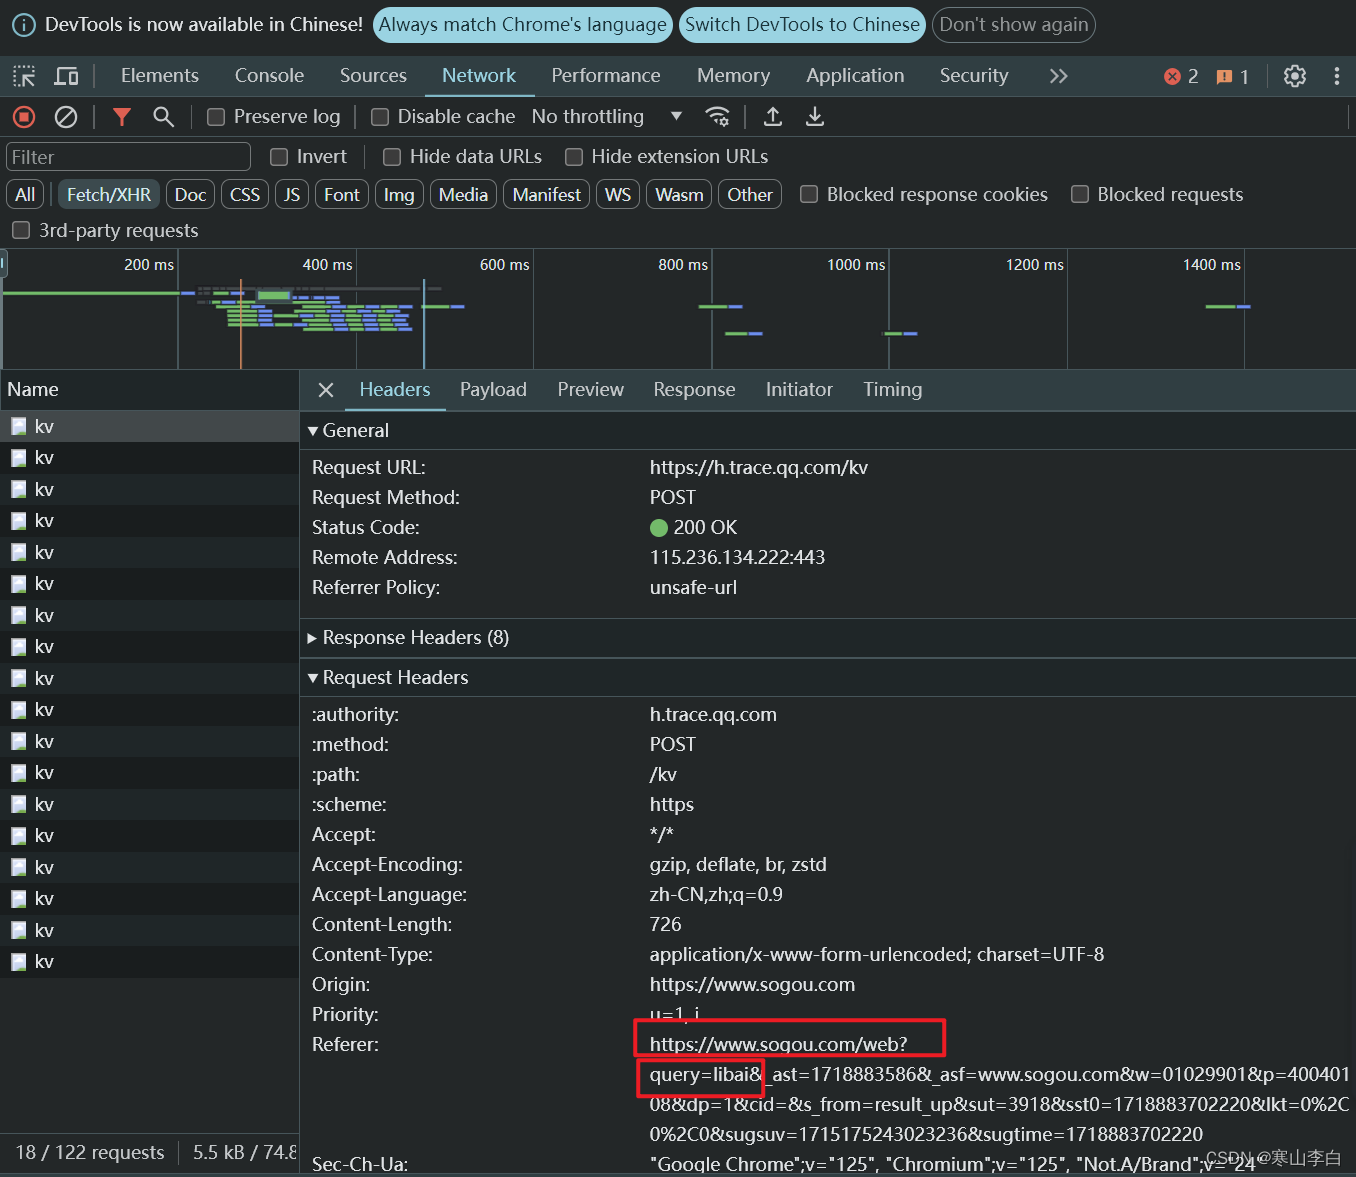Filter by Fetch/XHR requests
Viewport: 1356px width, 1177px height.
109,195
